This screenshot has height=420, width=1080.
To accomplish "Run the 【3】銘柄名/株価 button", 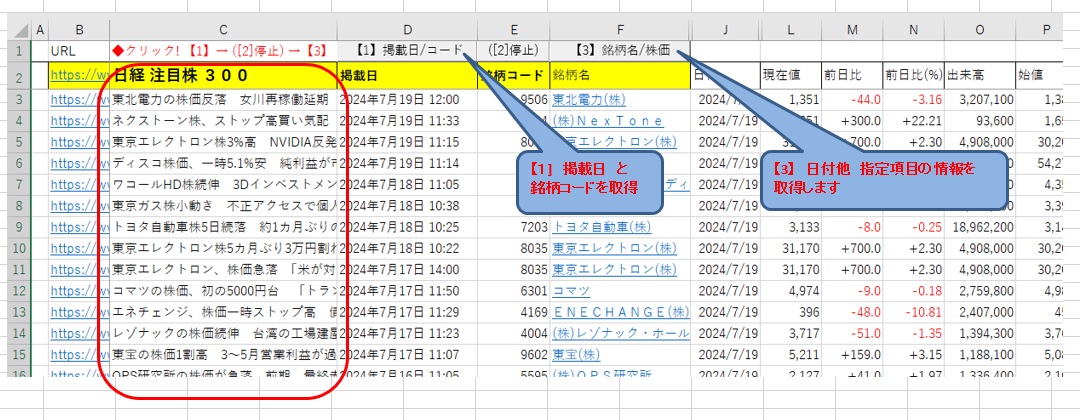I will [621, 48].
